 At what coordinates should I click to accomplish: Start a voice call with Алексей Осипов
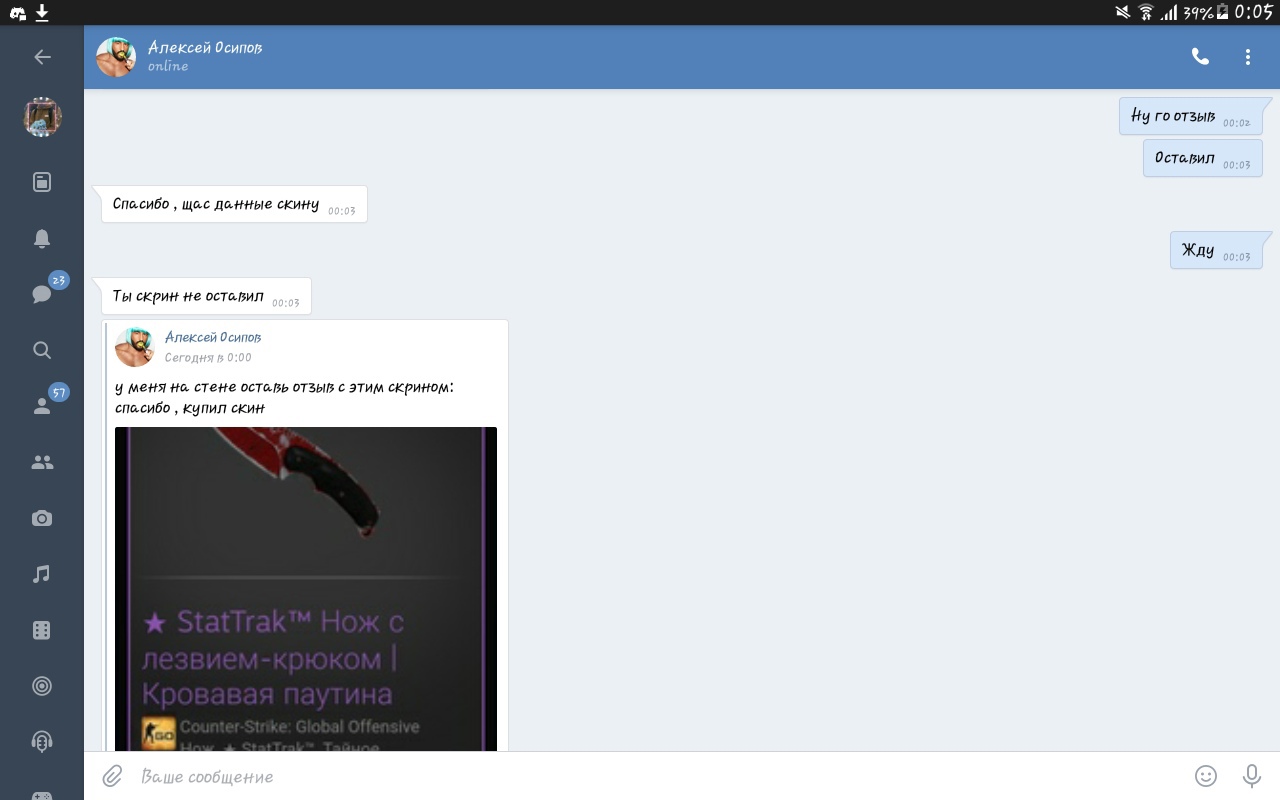tap(1200, 57)
